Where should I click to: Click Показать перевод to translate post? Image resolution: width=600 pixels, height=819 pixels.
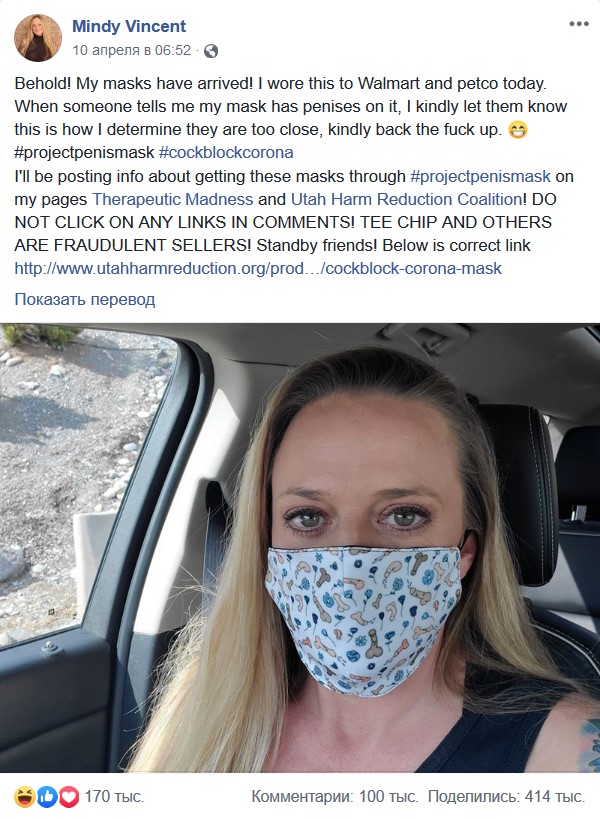(x=85, y=299)
